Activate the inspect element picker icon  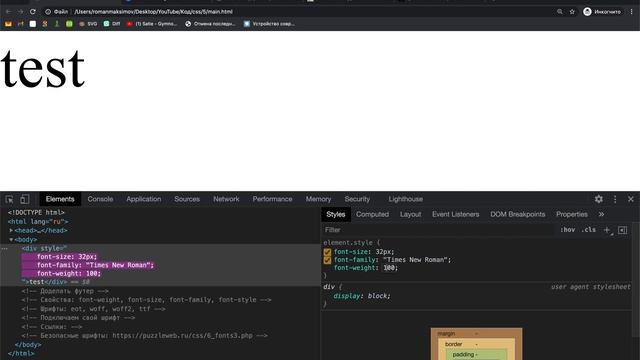point(9,199)
